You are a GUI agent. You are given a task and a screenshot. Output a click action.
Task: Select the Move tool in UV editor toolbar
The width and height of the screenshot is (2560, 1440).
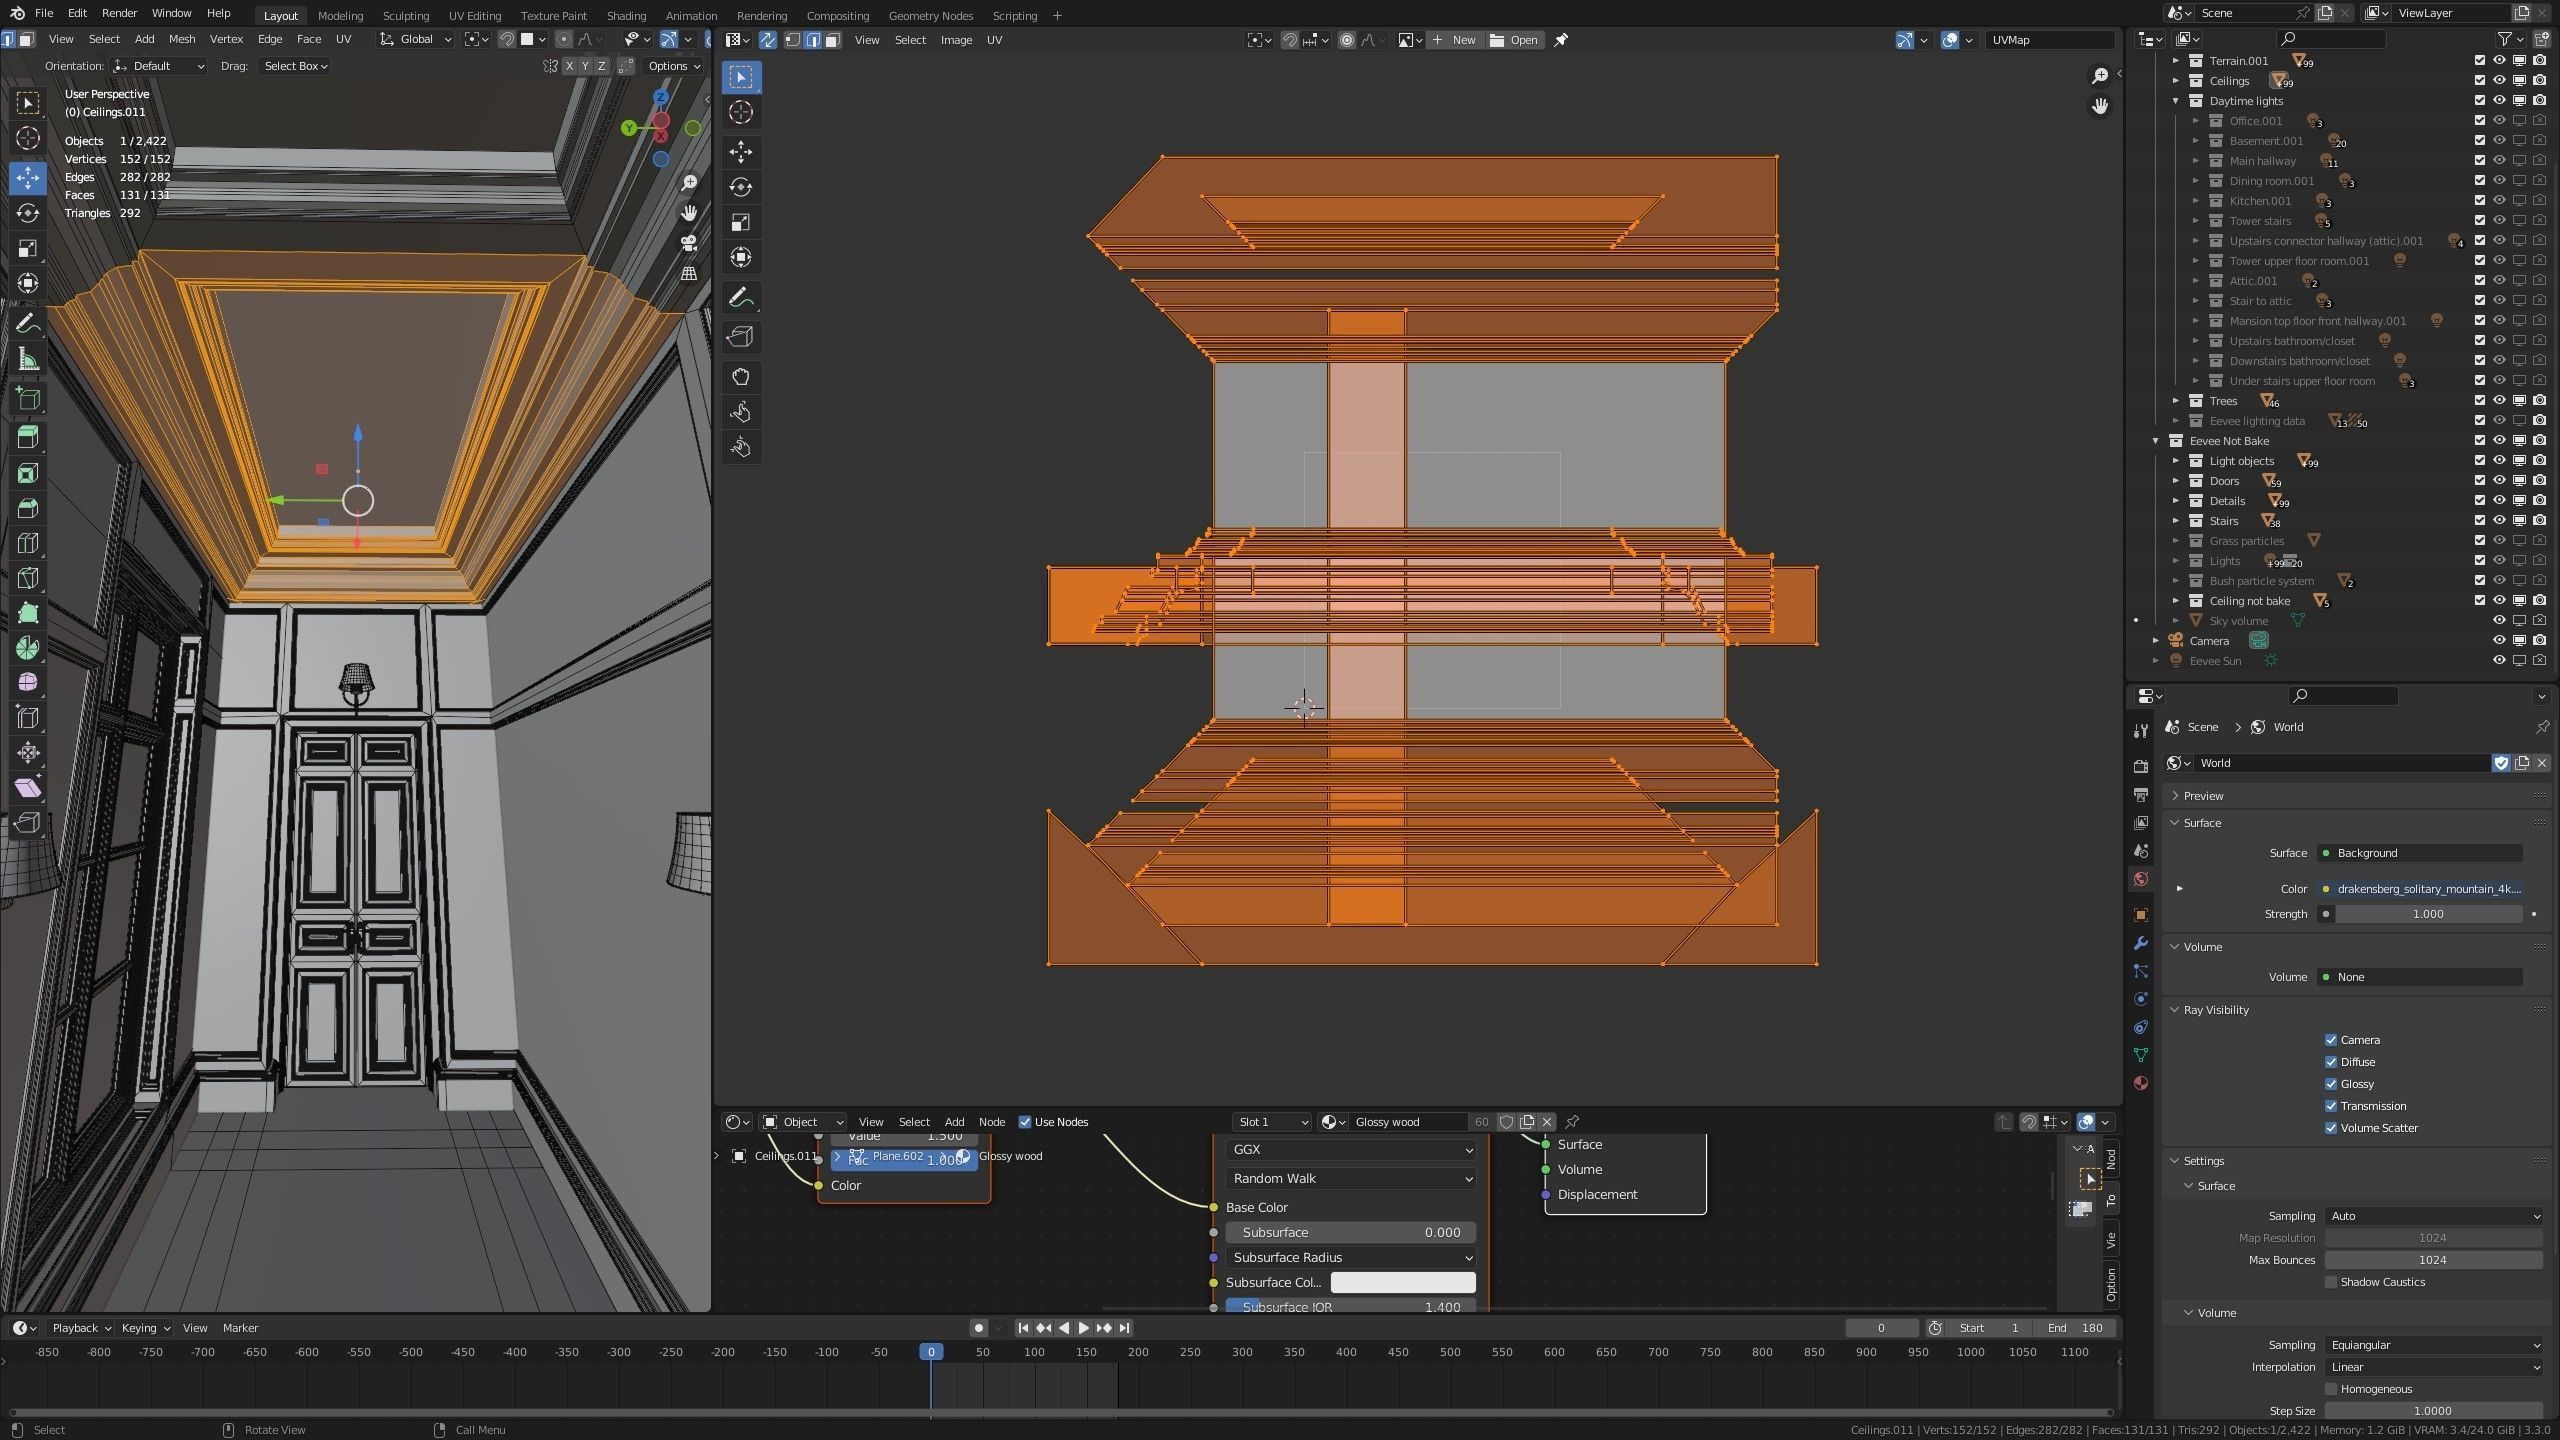point(741,152)
